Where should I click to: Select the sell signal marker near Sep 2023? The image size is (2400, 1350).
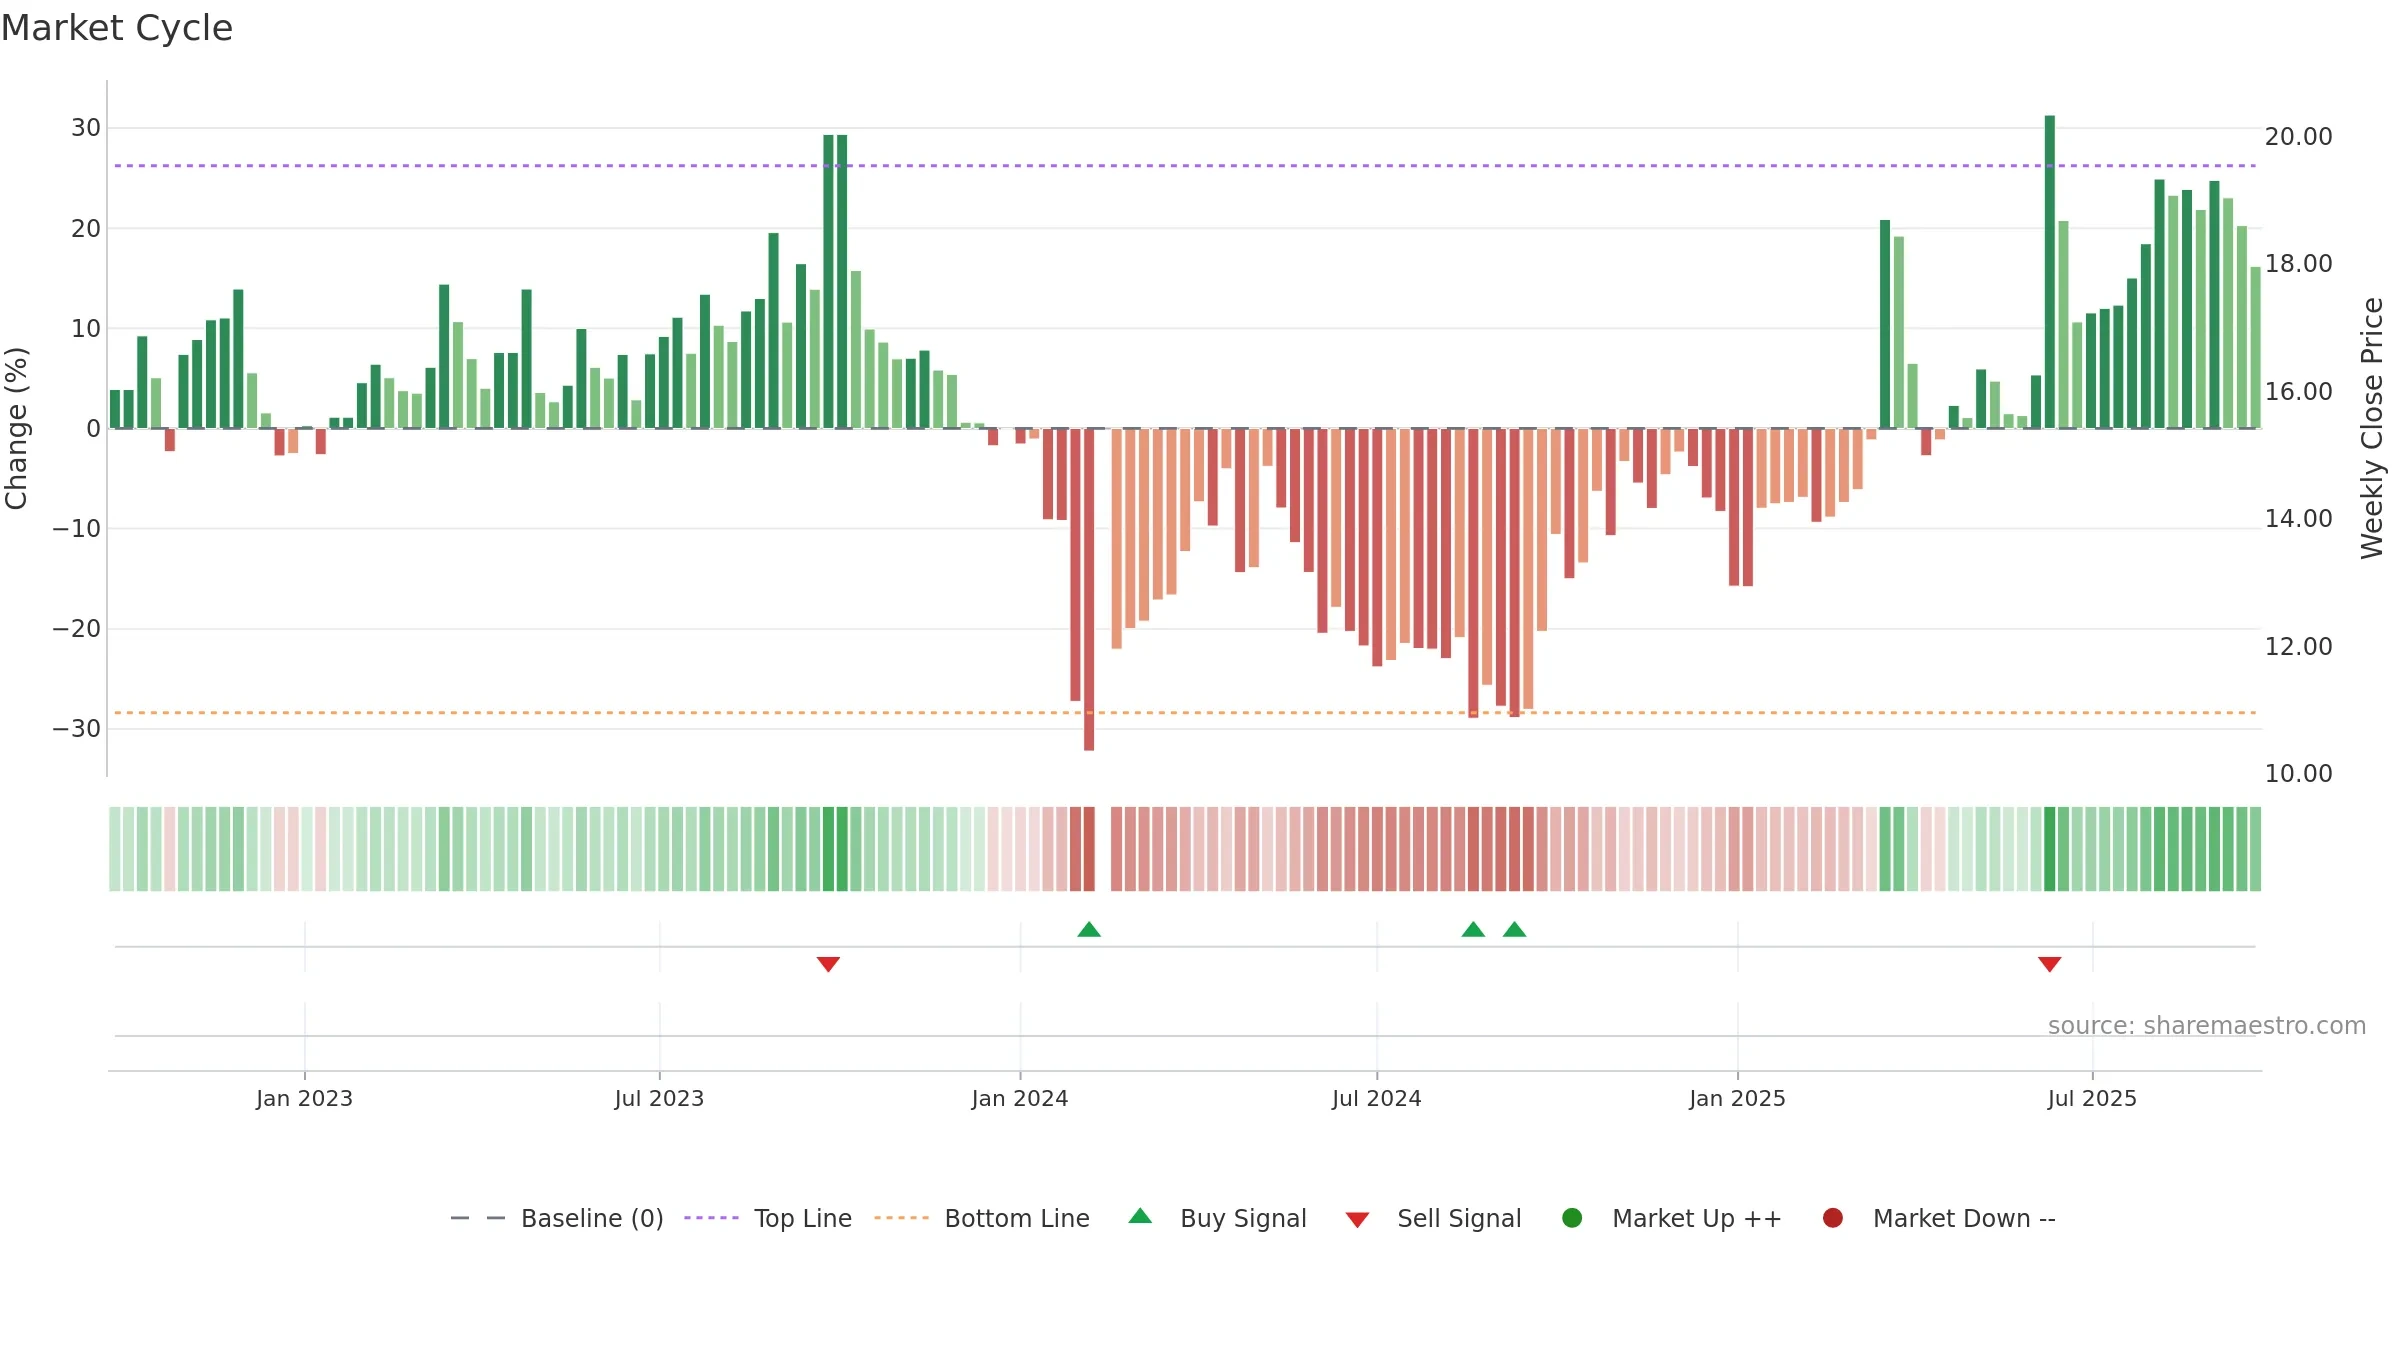pyautogui.click(x=828, y=964)
